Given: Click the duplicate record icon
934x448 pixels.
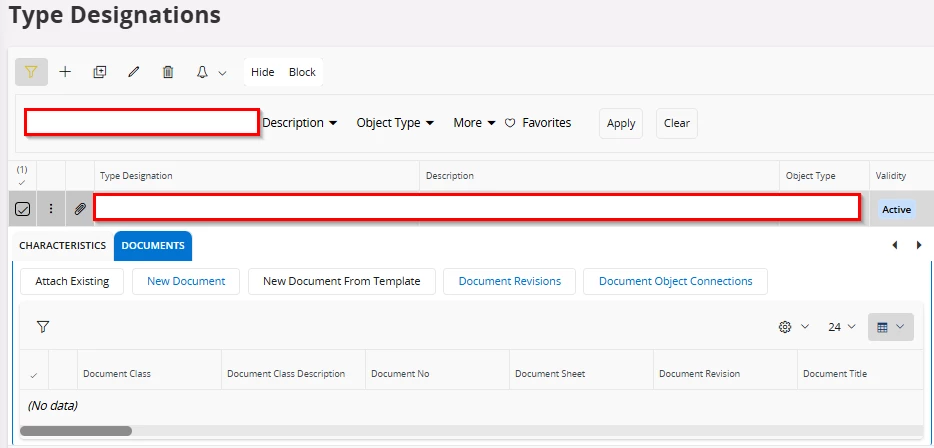Looking at the screenshot, I should pos(99,72).
